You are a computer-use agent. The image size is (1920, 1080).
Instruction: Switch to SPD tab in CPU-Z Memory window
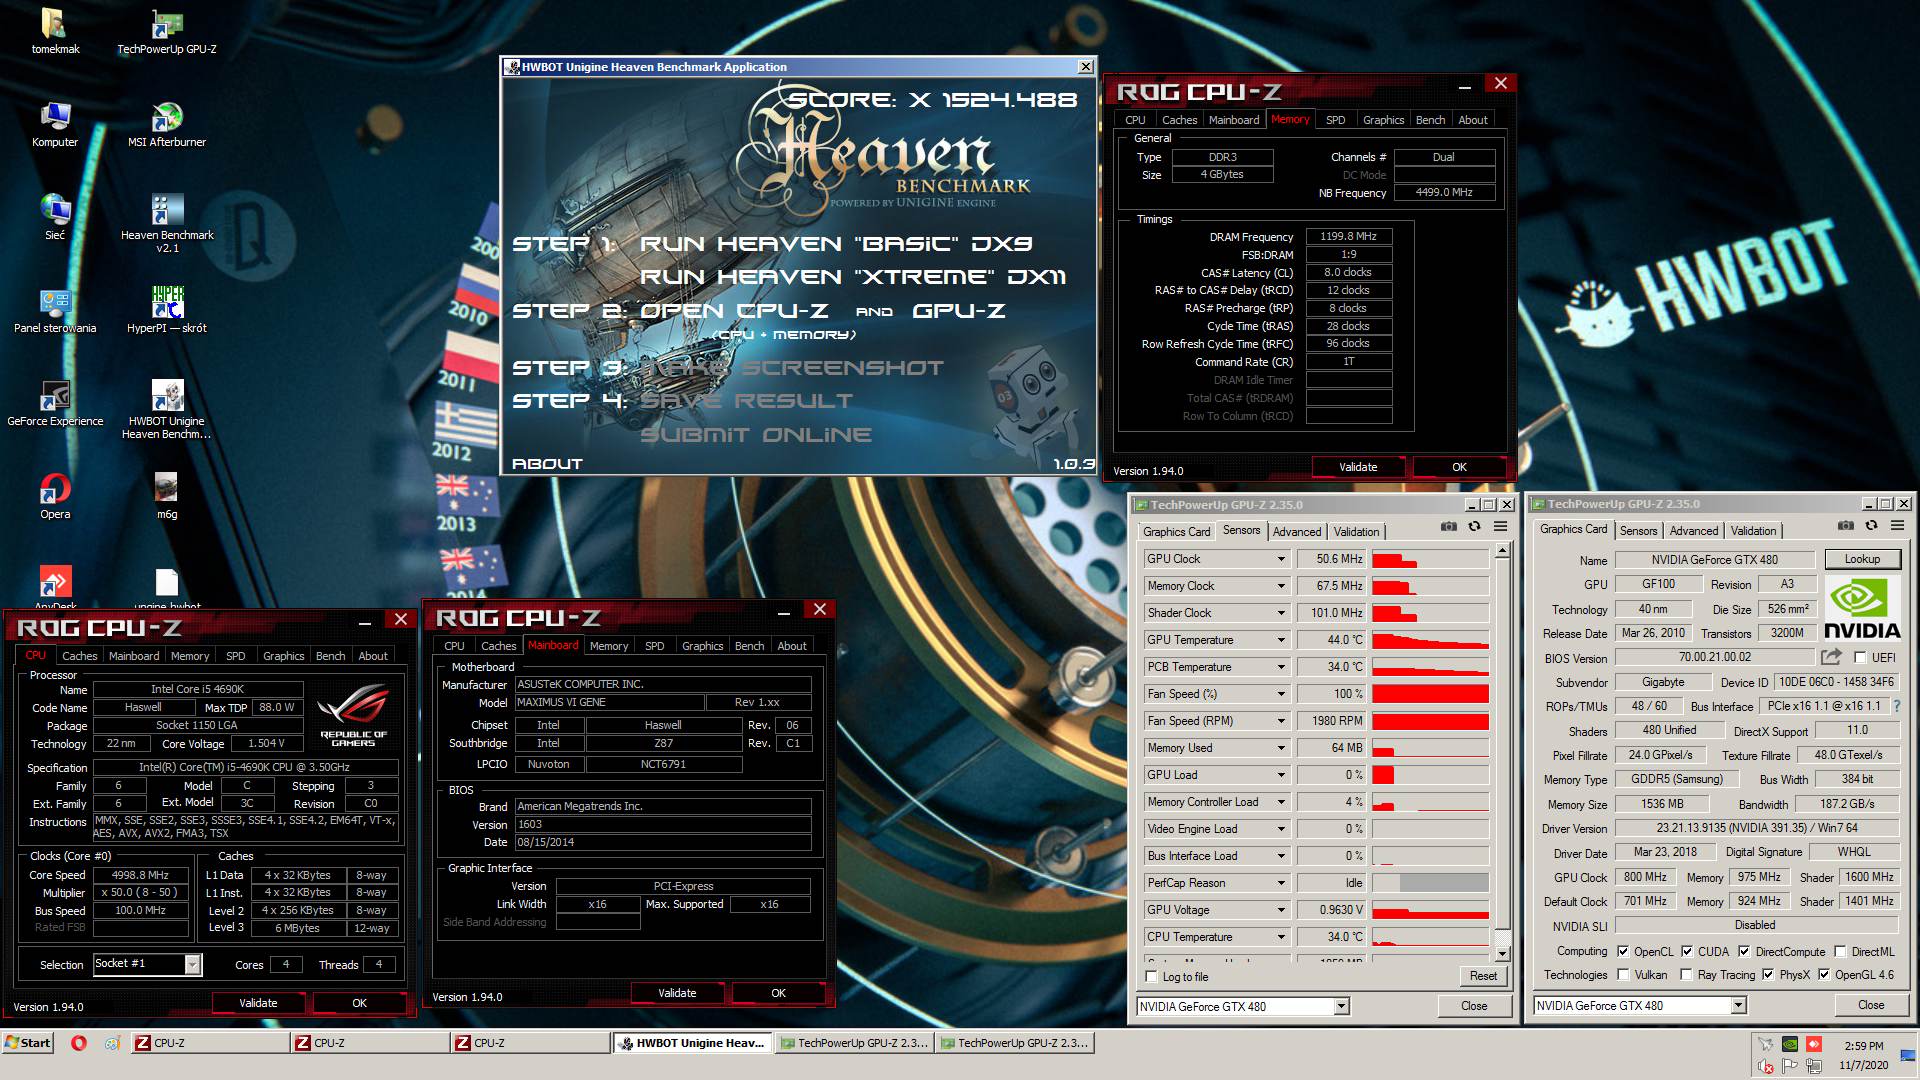pyautogui.click(x=1335, y=120)
